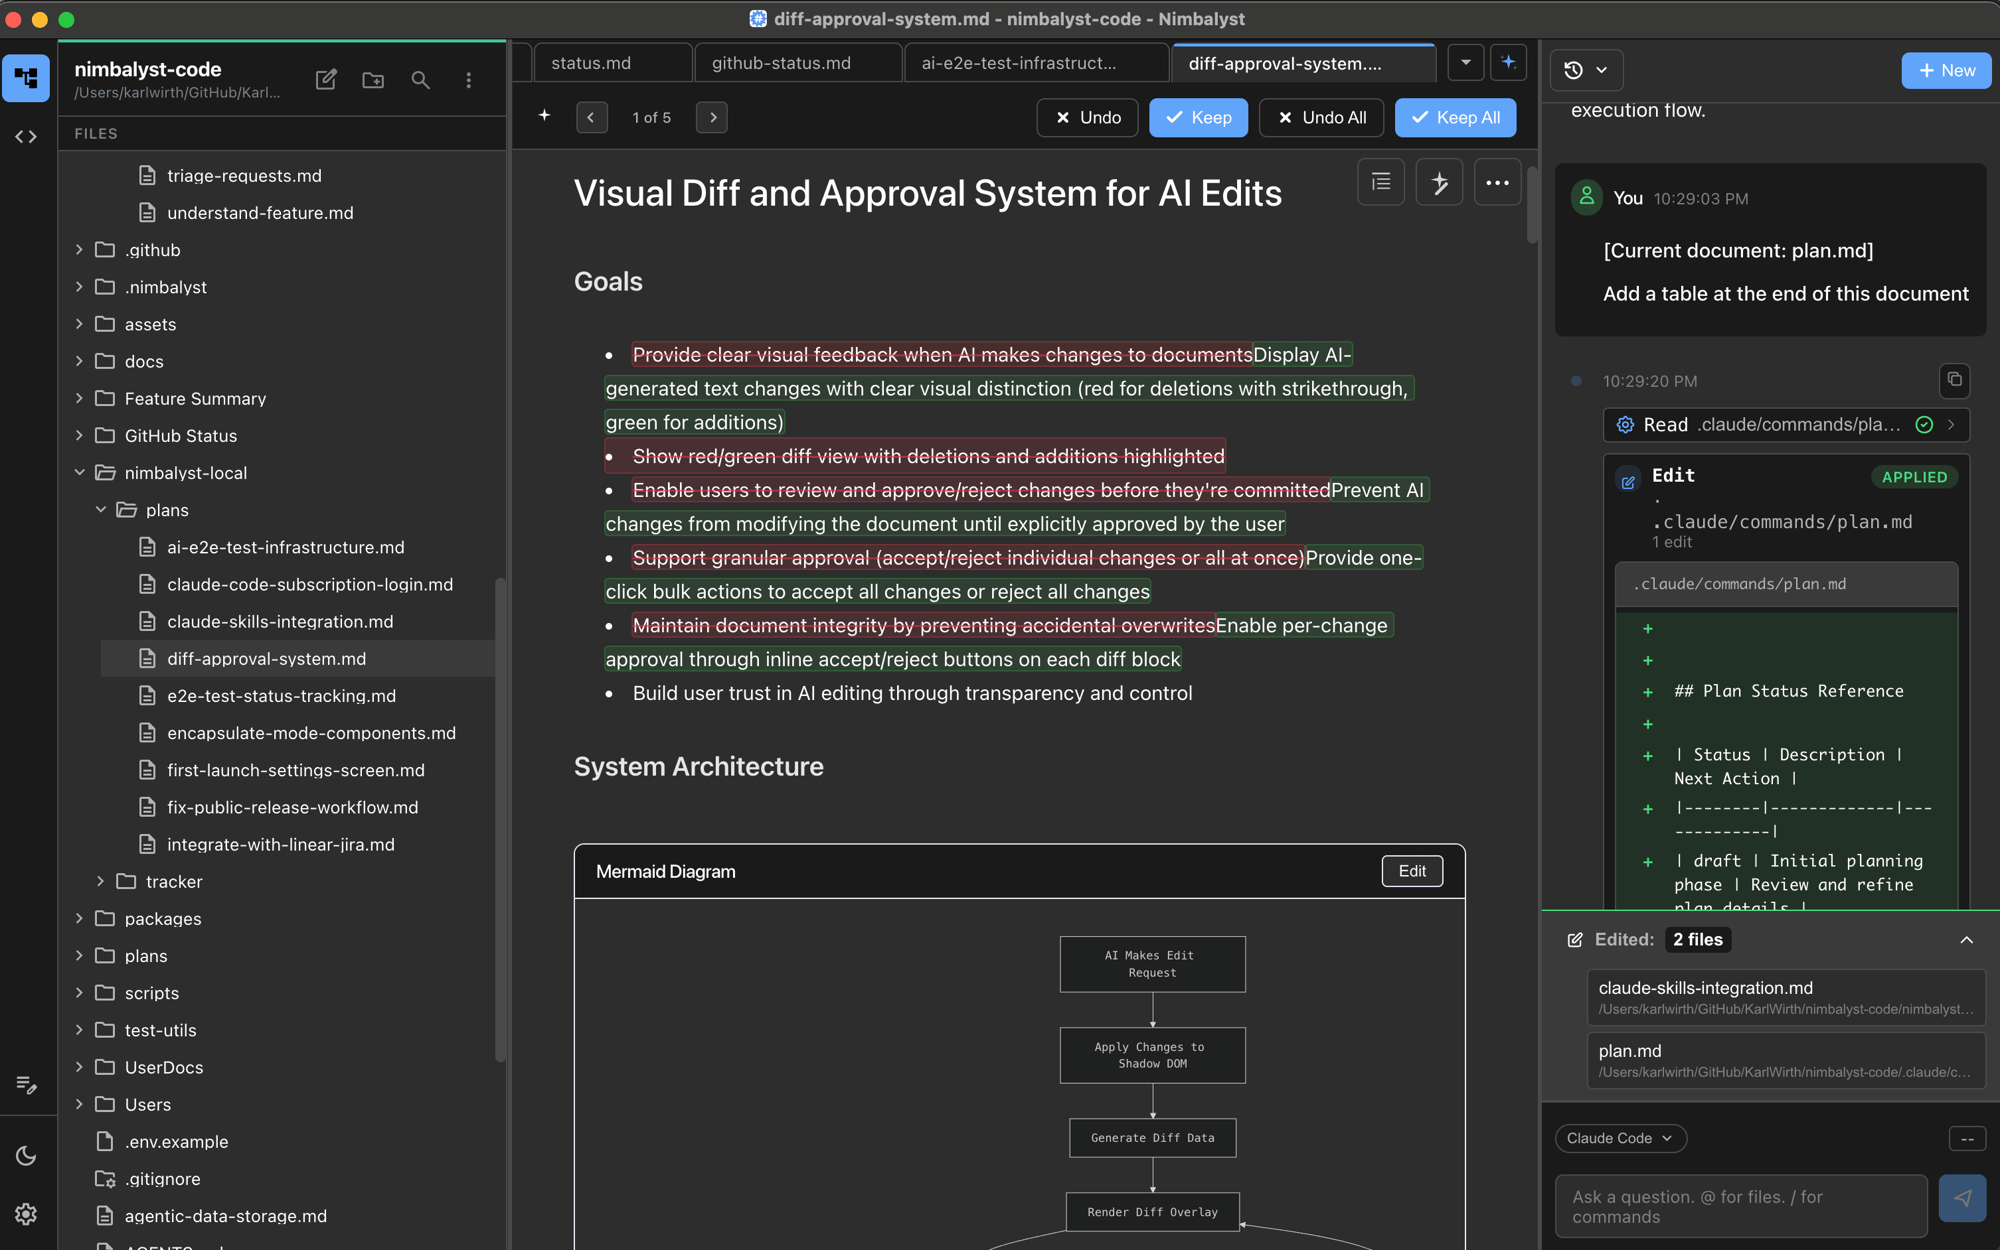Switch to github-status.md tab
The width and height of the screenshot is (2000, 1250).
point(781,63)
